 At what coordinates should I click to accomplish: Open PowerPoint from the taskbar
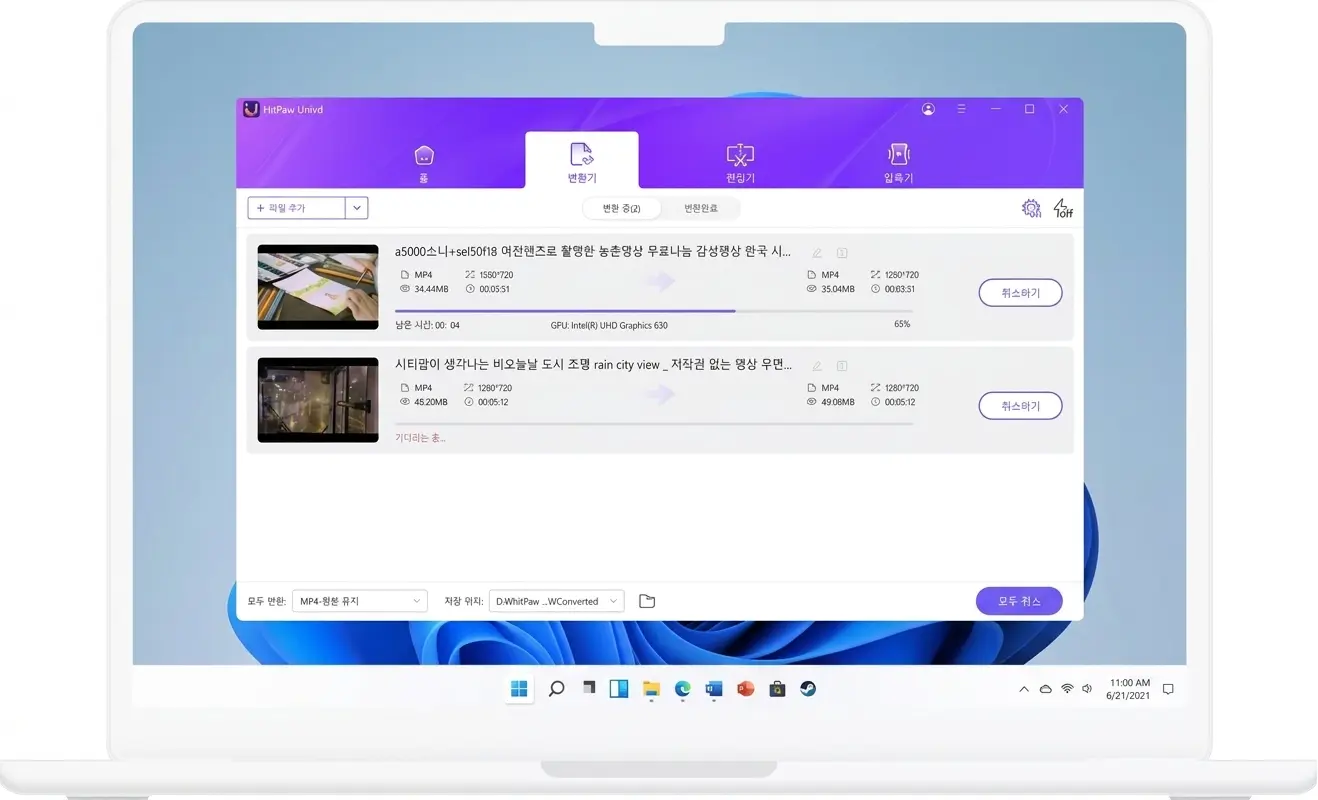(745, 689)
